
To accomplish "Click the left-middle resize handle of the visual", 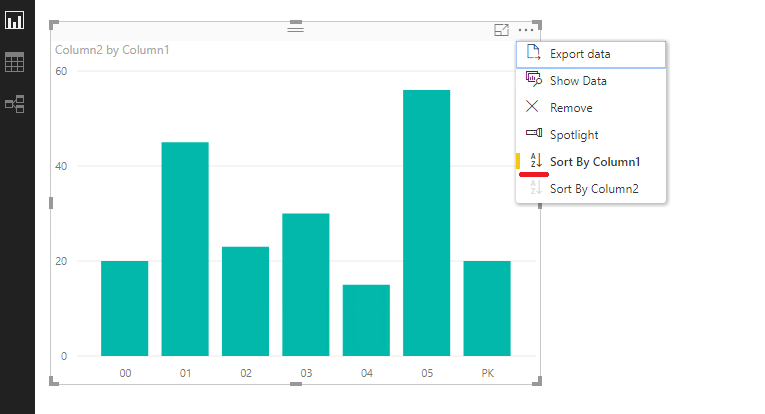I will point(51,203).
